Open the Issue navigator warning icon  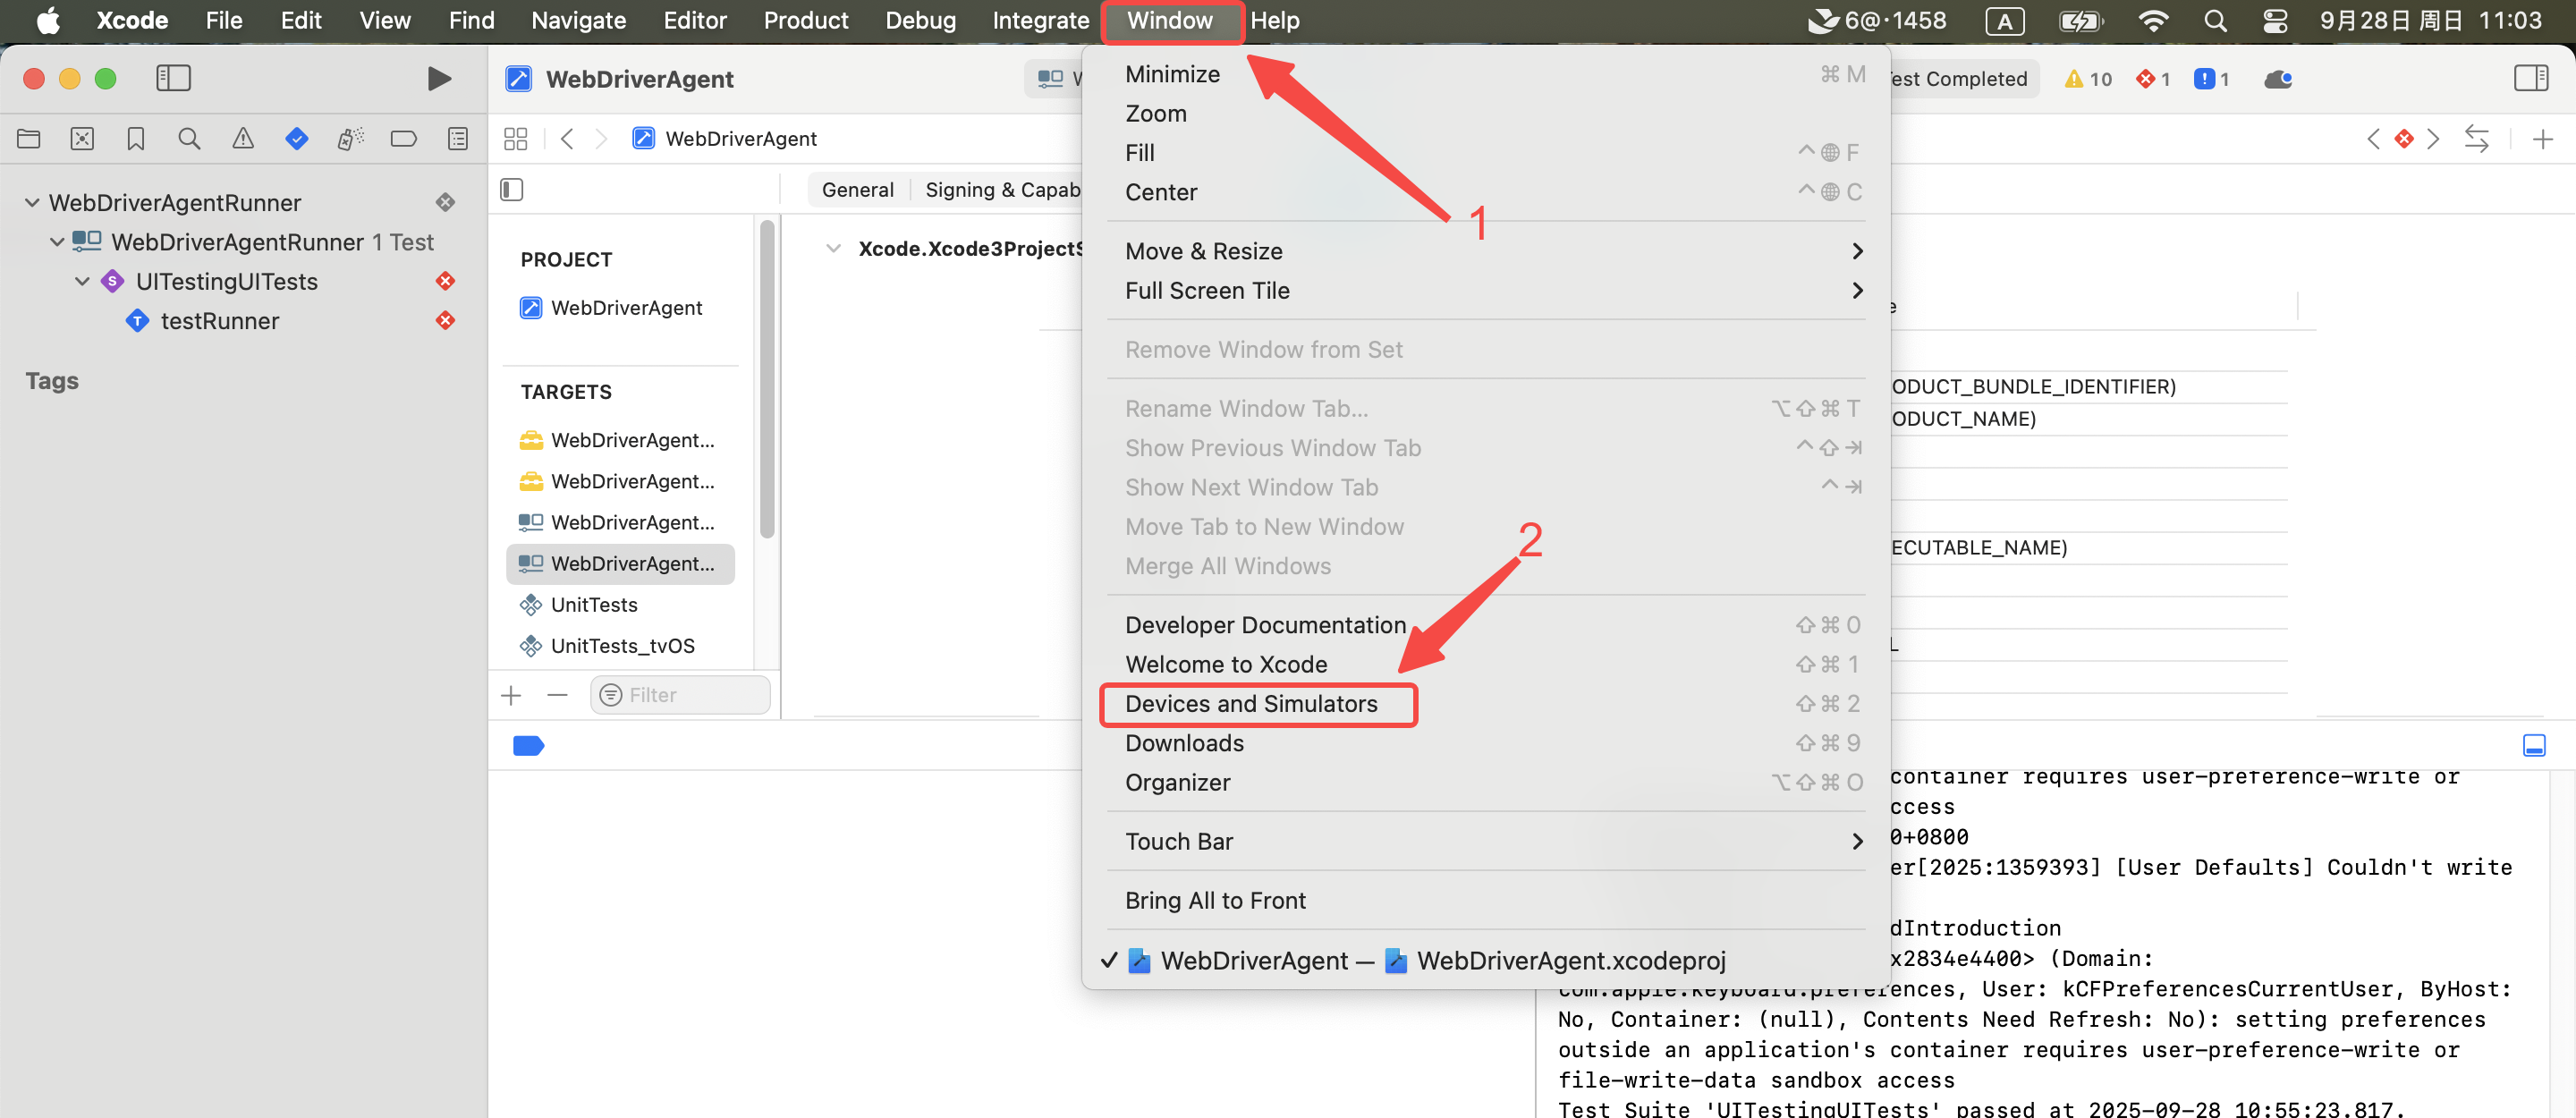(242, 139)
